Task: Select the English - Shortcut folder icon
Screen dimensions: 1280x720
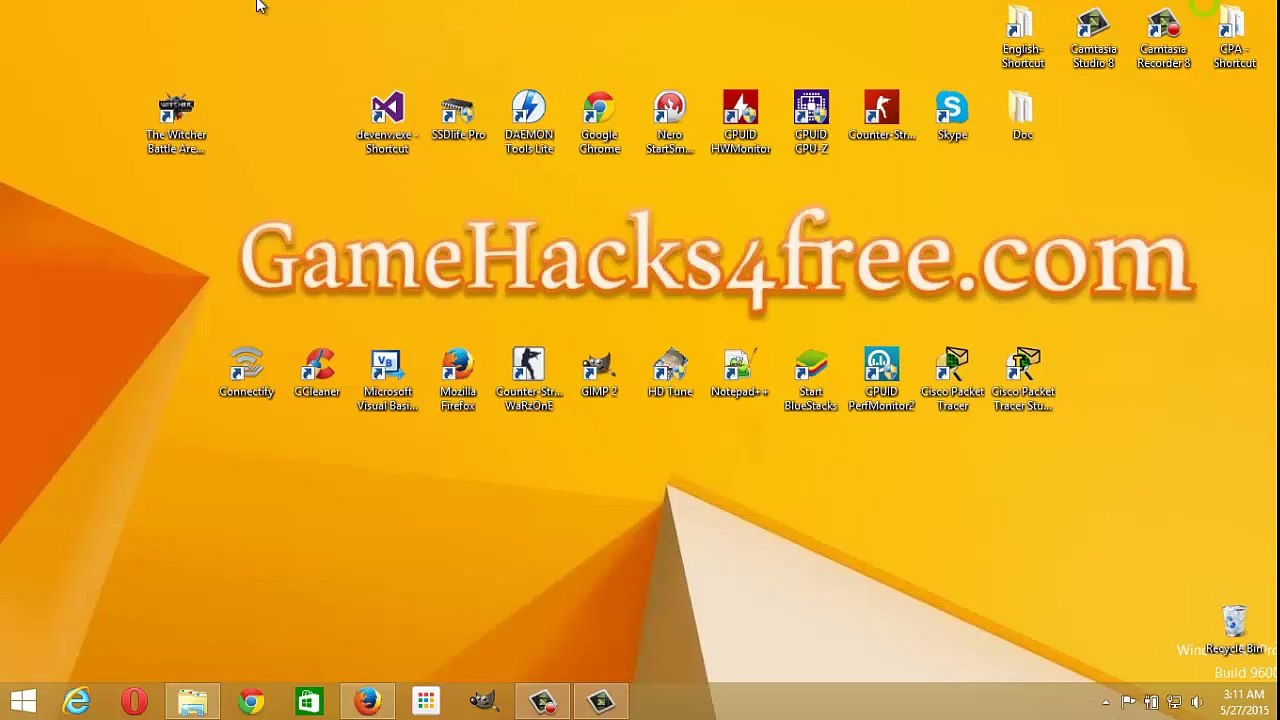Action: 1022,38
